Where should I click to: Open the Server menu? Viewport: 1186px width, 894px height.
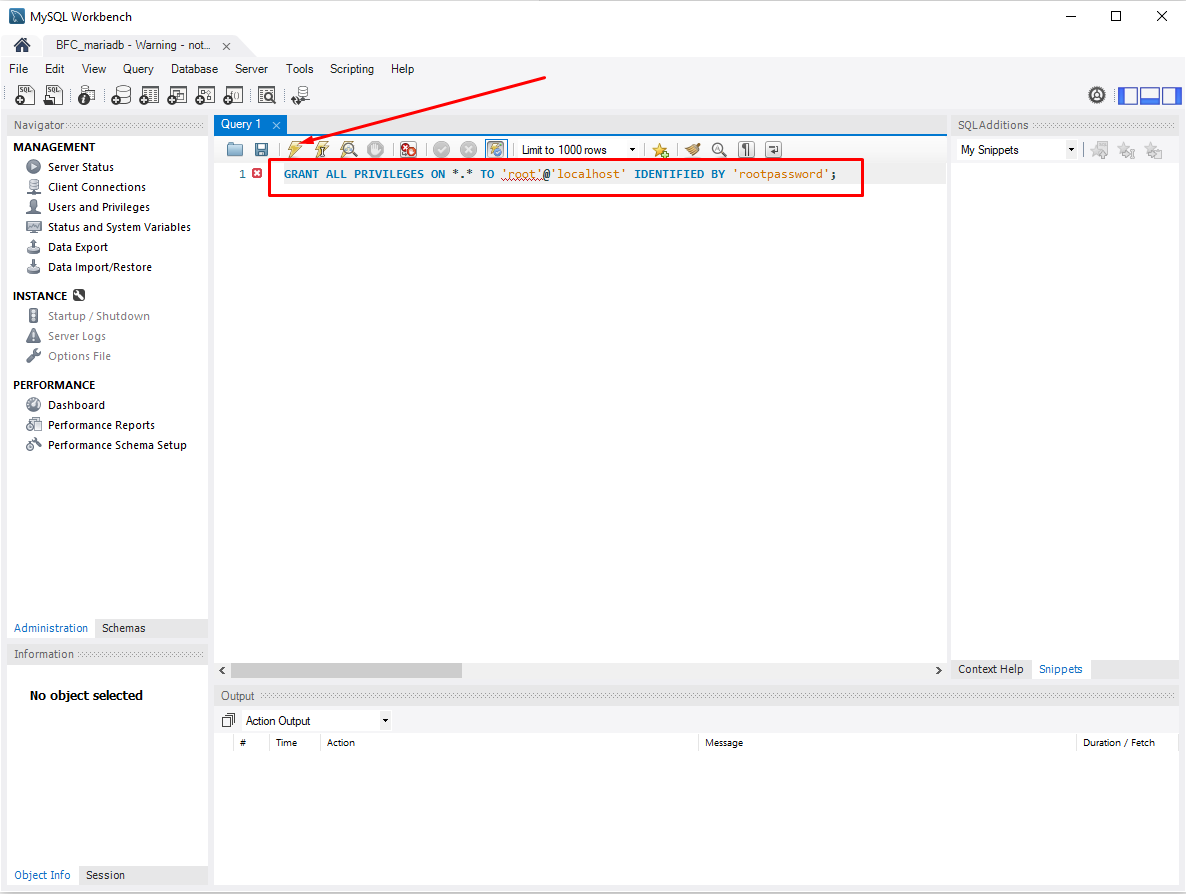click(251, 69)
